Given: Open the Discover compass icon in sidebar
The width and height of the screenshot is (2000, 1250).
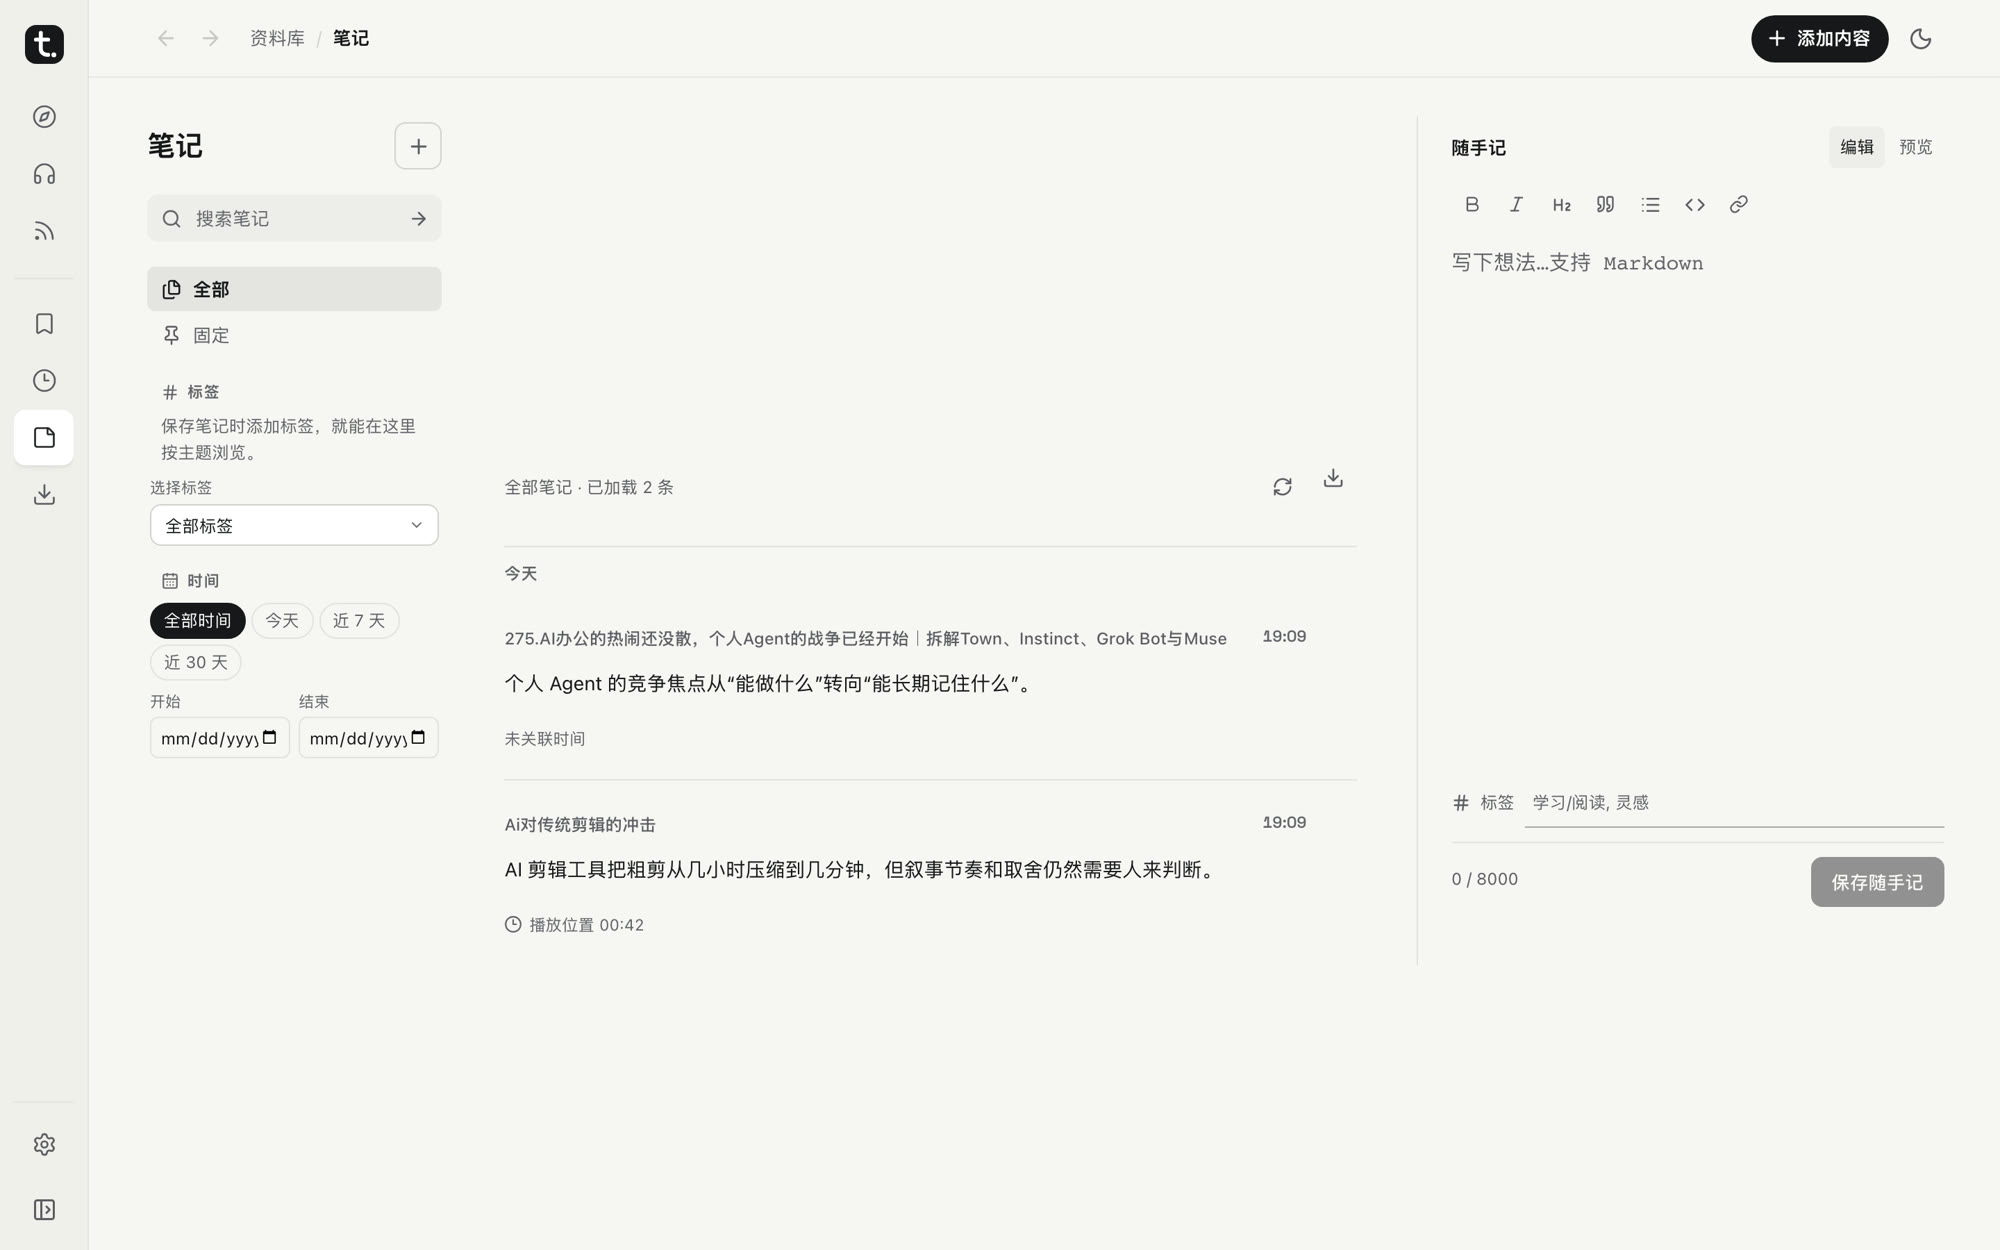Looking at the screenshot, I should coord(44,117).
